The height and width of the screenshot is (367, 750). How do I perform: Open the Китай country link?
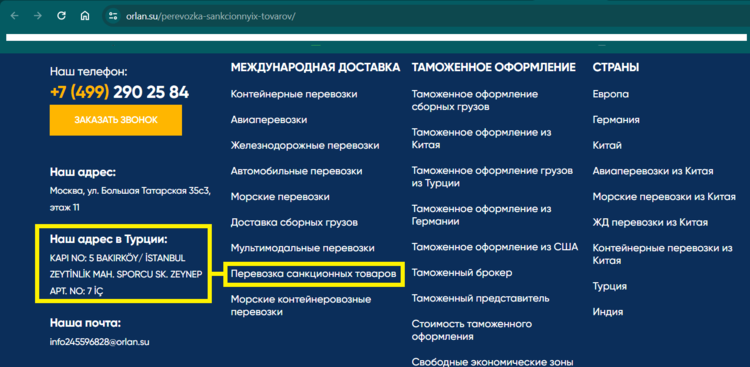coord(607,145)
